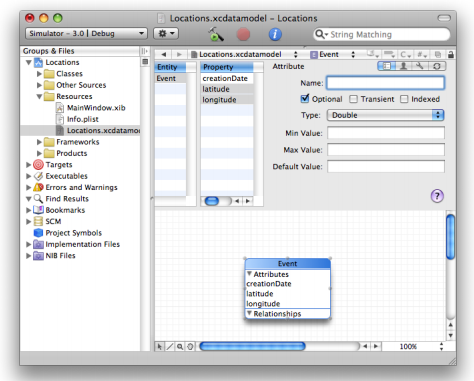
Task: Click the Entity column header
Action: tap(170, 67)
